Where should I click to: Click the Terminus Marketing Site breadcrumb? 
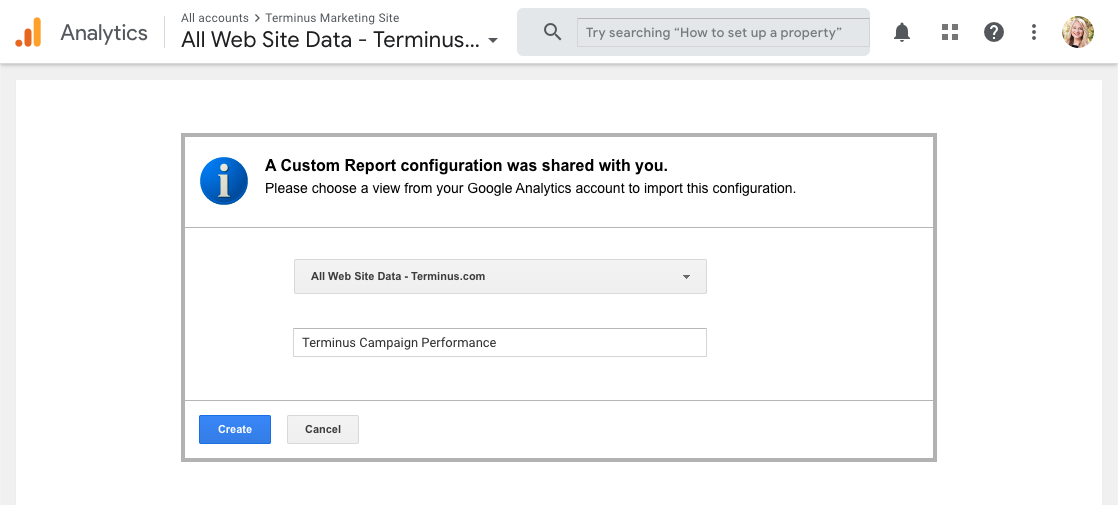point(332,18)
